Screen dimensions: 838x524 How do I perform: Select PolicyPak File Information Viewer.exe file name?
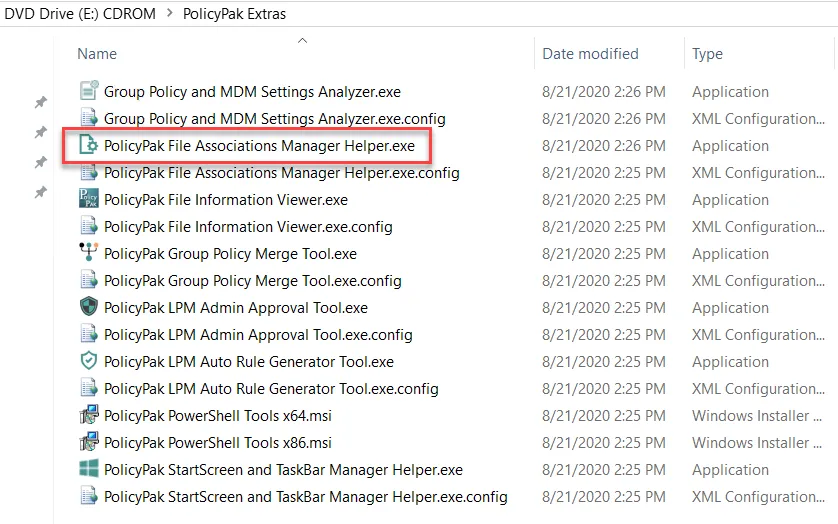pos(226,200)
